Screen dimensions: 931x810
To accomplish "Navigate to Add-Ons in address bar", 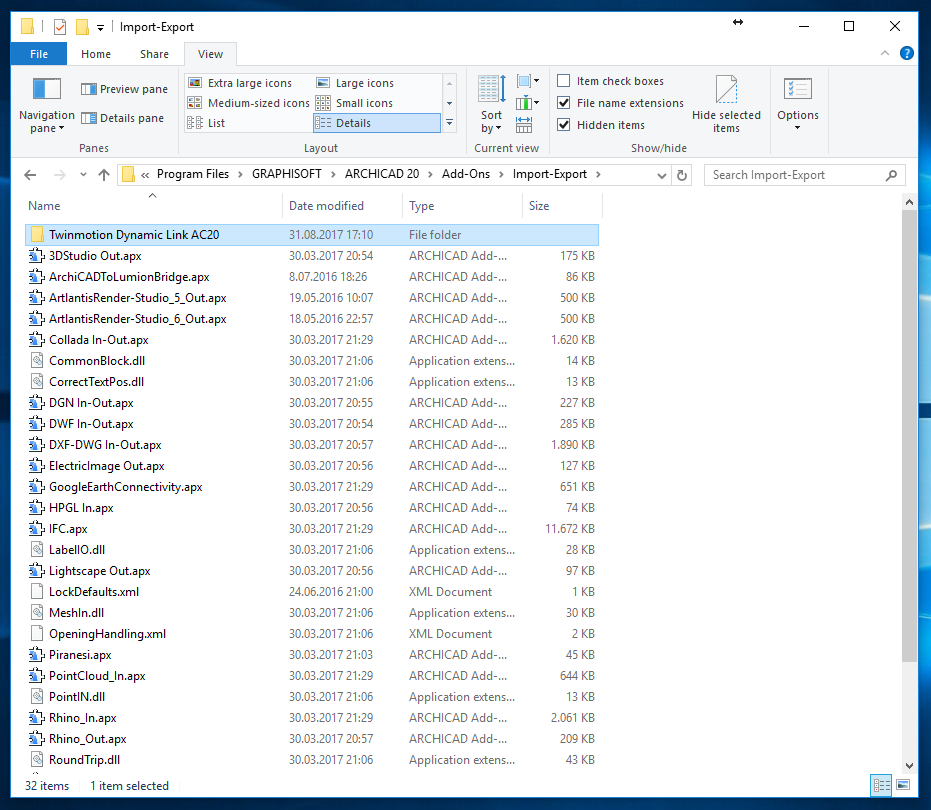I will click(466, 174).
